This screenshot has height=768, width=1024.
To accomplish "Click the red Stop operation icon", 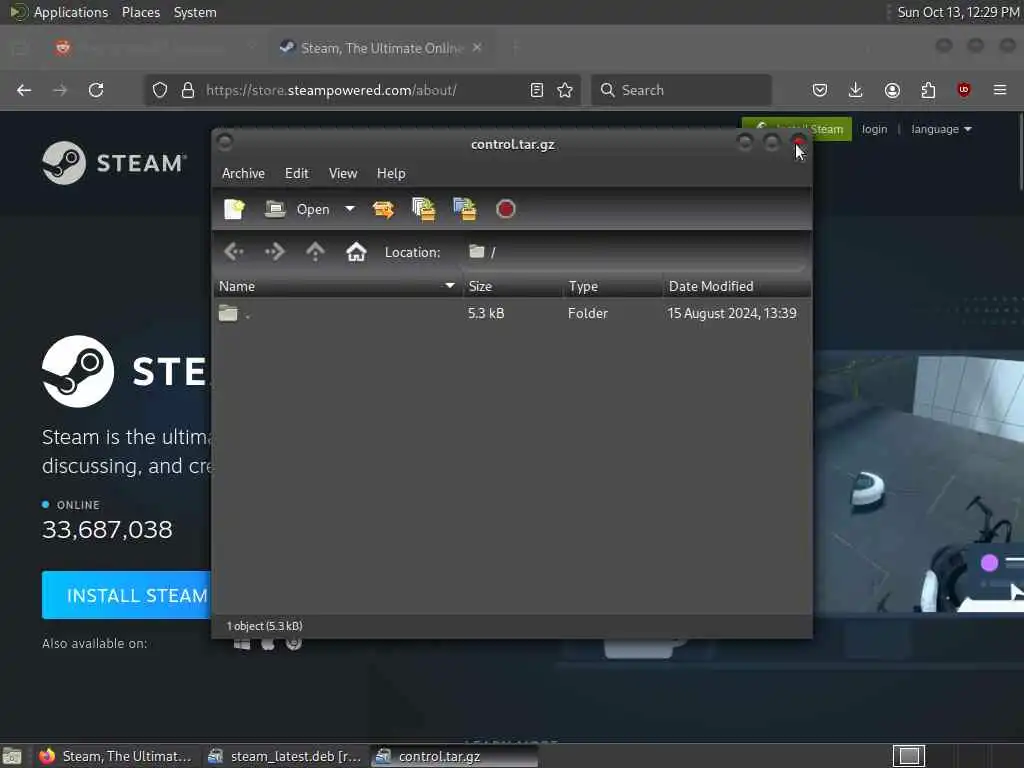I will (505, 209).
